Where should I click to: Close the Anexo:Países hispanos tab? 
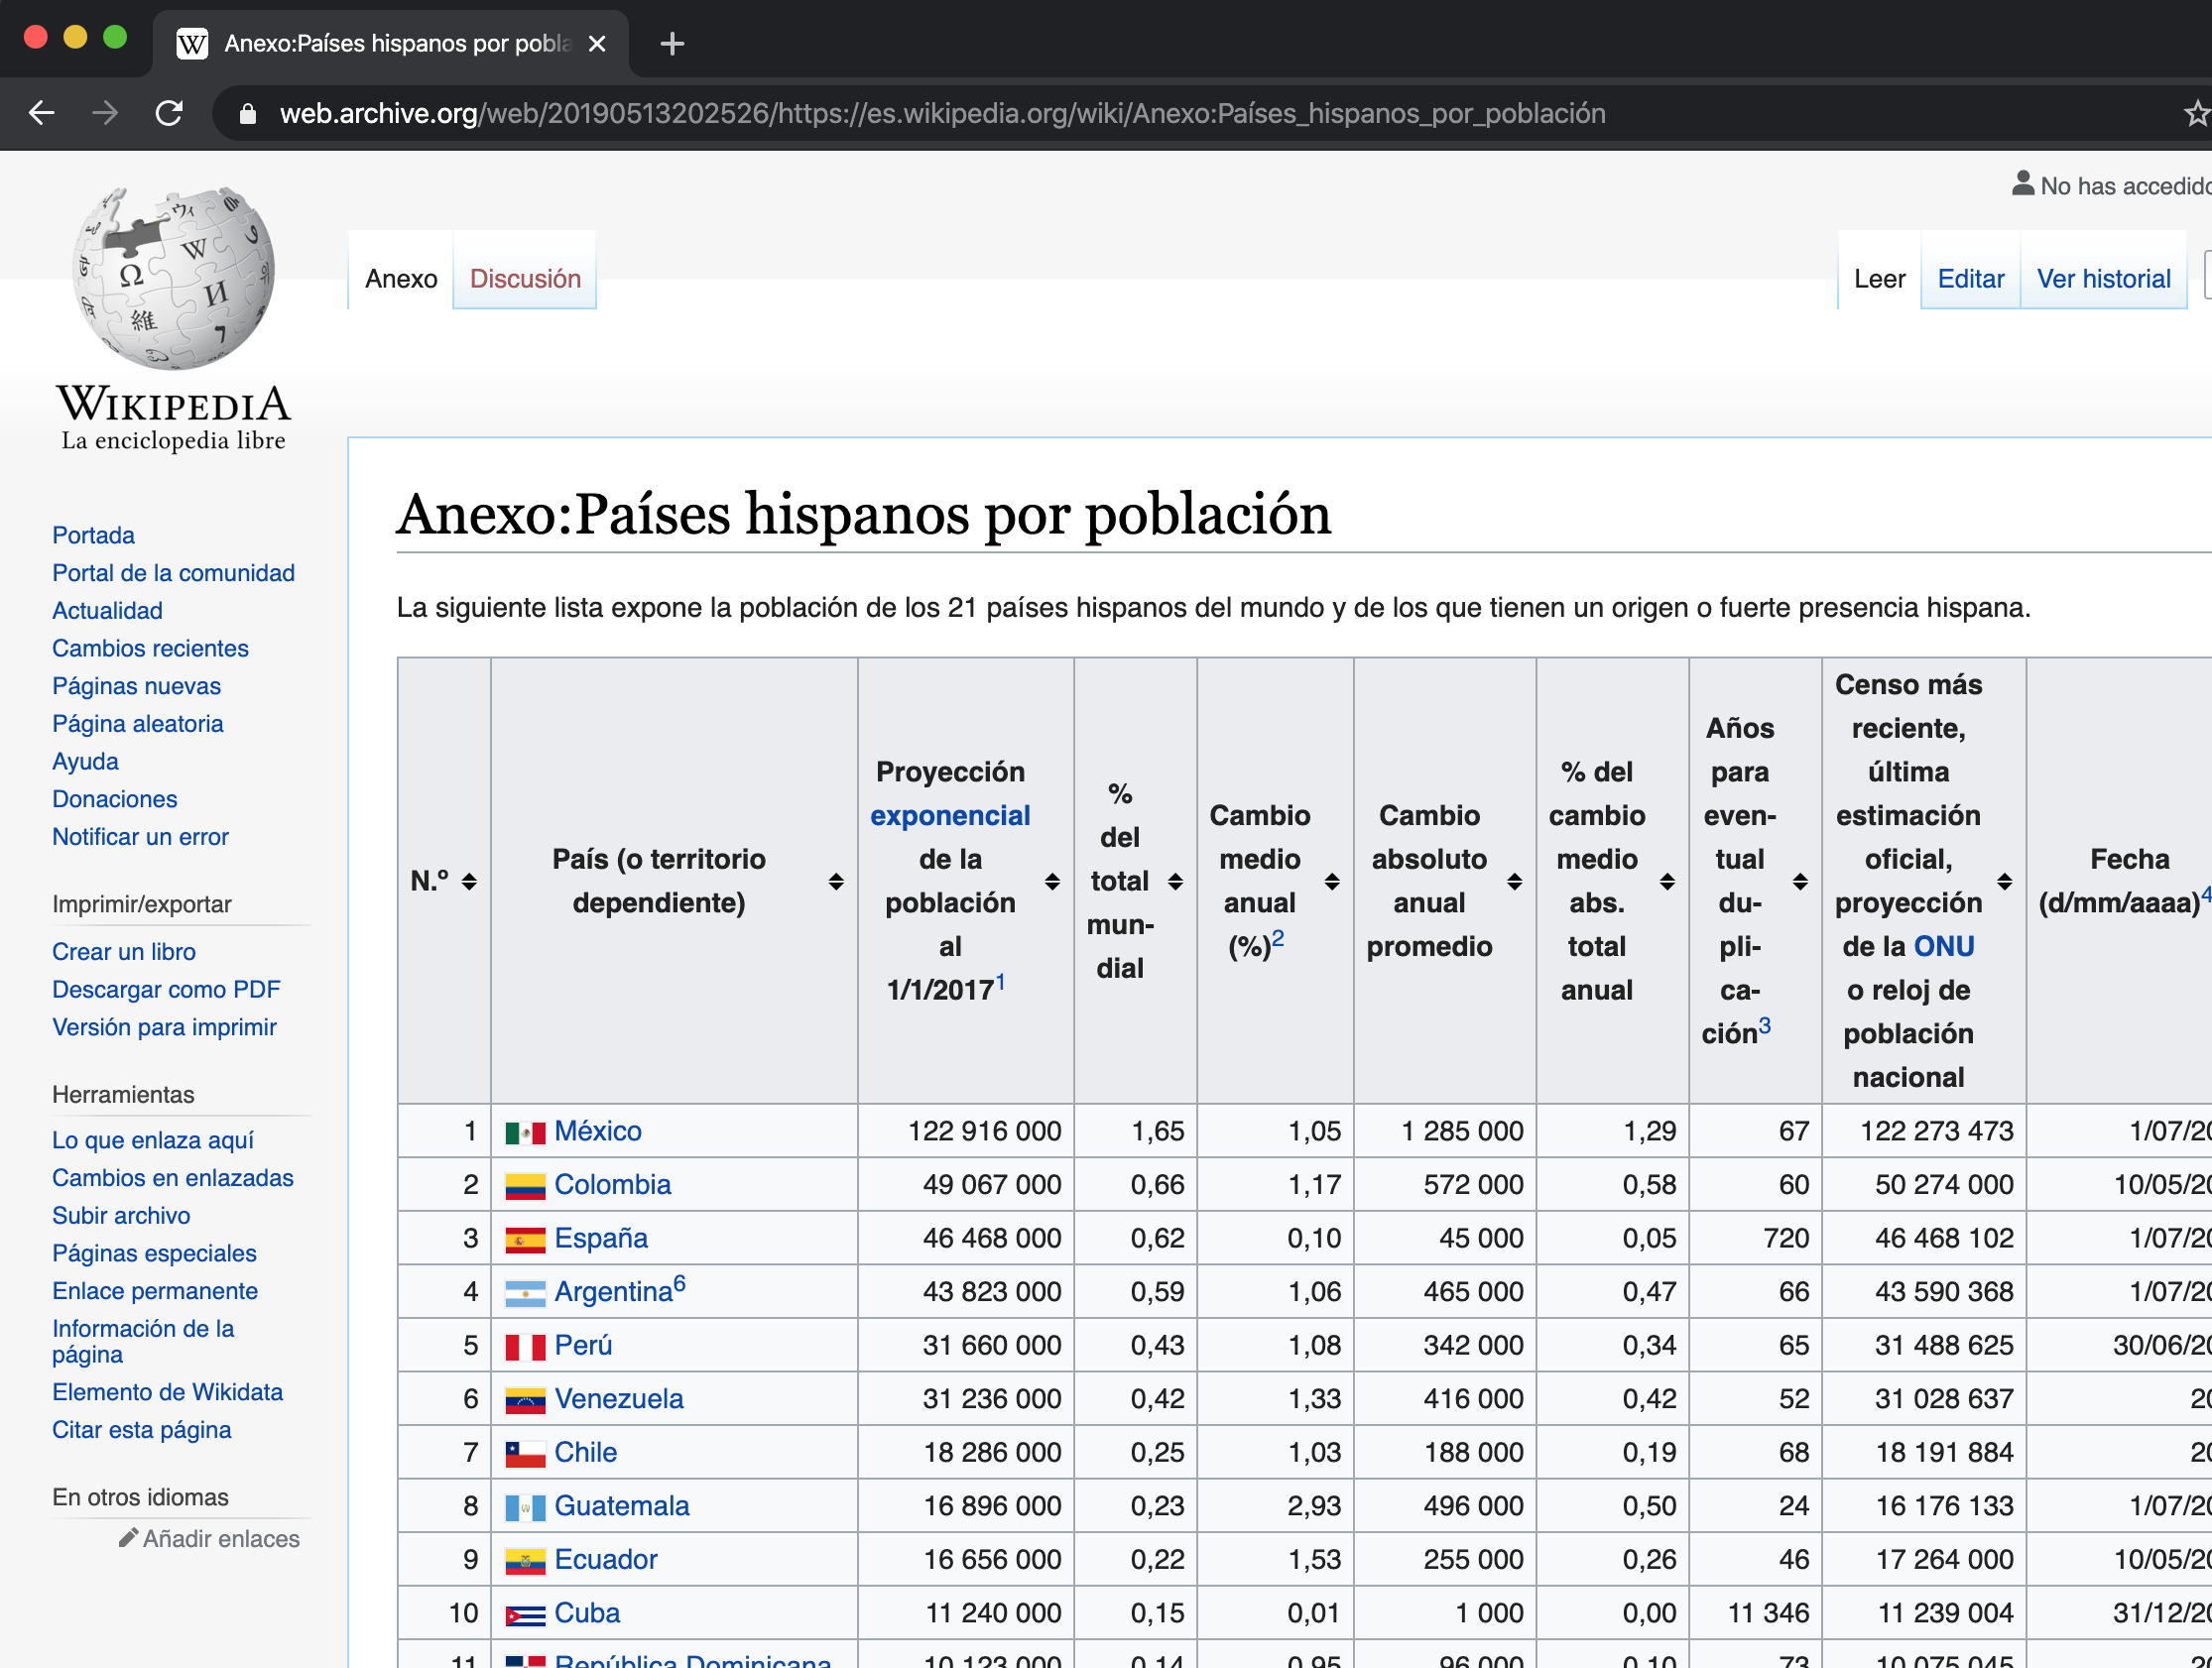click(597, 44)
